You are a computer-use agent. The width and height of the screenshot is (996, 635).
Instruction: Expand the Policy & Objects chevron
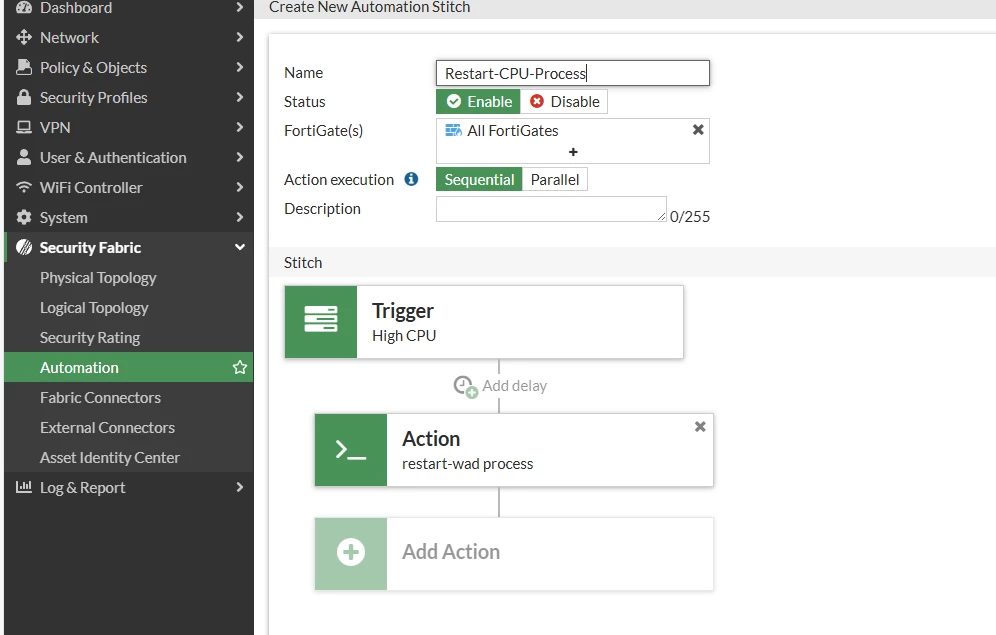239,67
